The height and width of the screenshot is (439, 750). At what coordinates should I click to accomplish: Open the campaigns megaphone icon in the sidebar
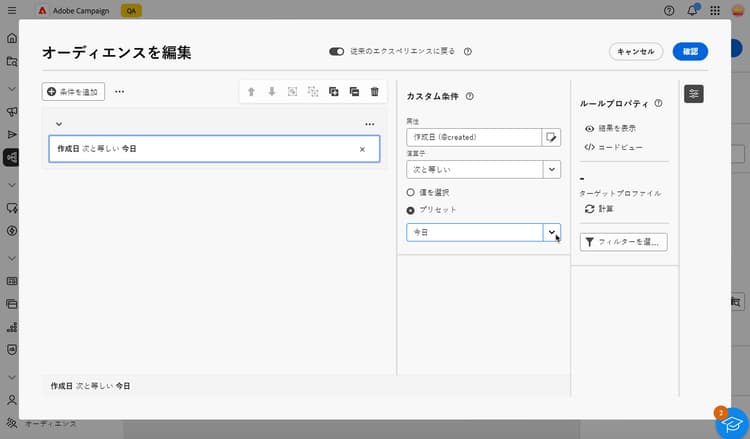pyautogui.click(x=12, y=111)
